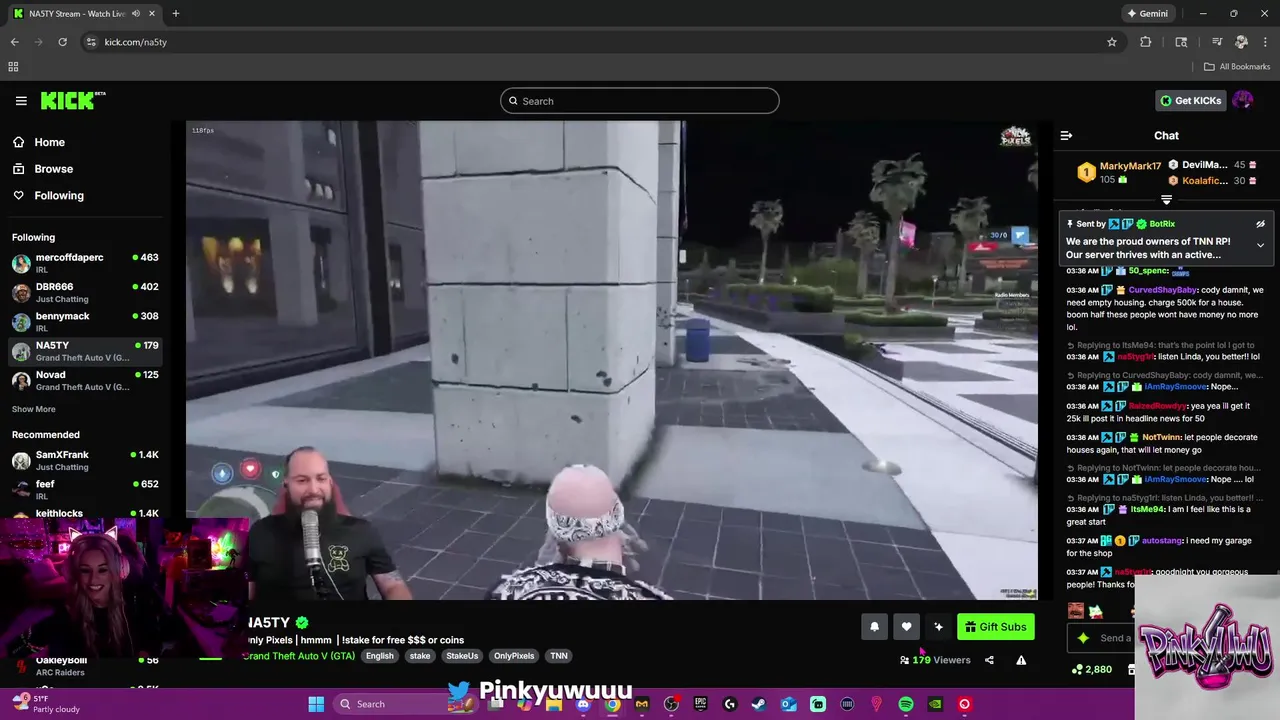
Task: Select NA5TY channel in Following list
Action: click(x=85, y=351)
